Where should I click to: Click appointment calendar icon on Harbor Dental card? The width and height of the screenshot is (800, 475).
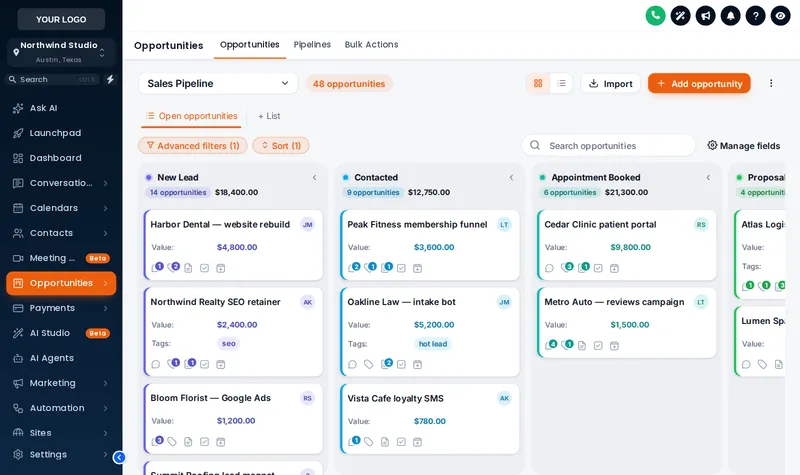pyautogui.click(x=220, y=268)
